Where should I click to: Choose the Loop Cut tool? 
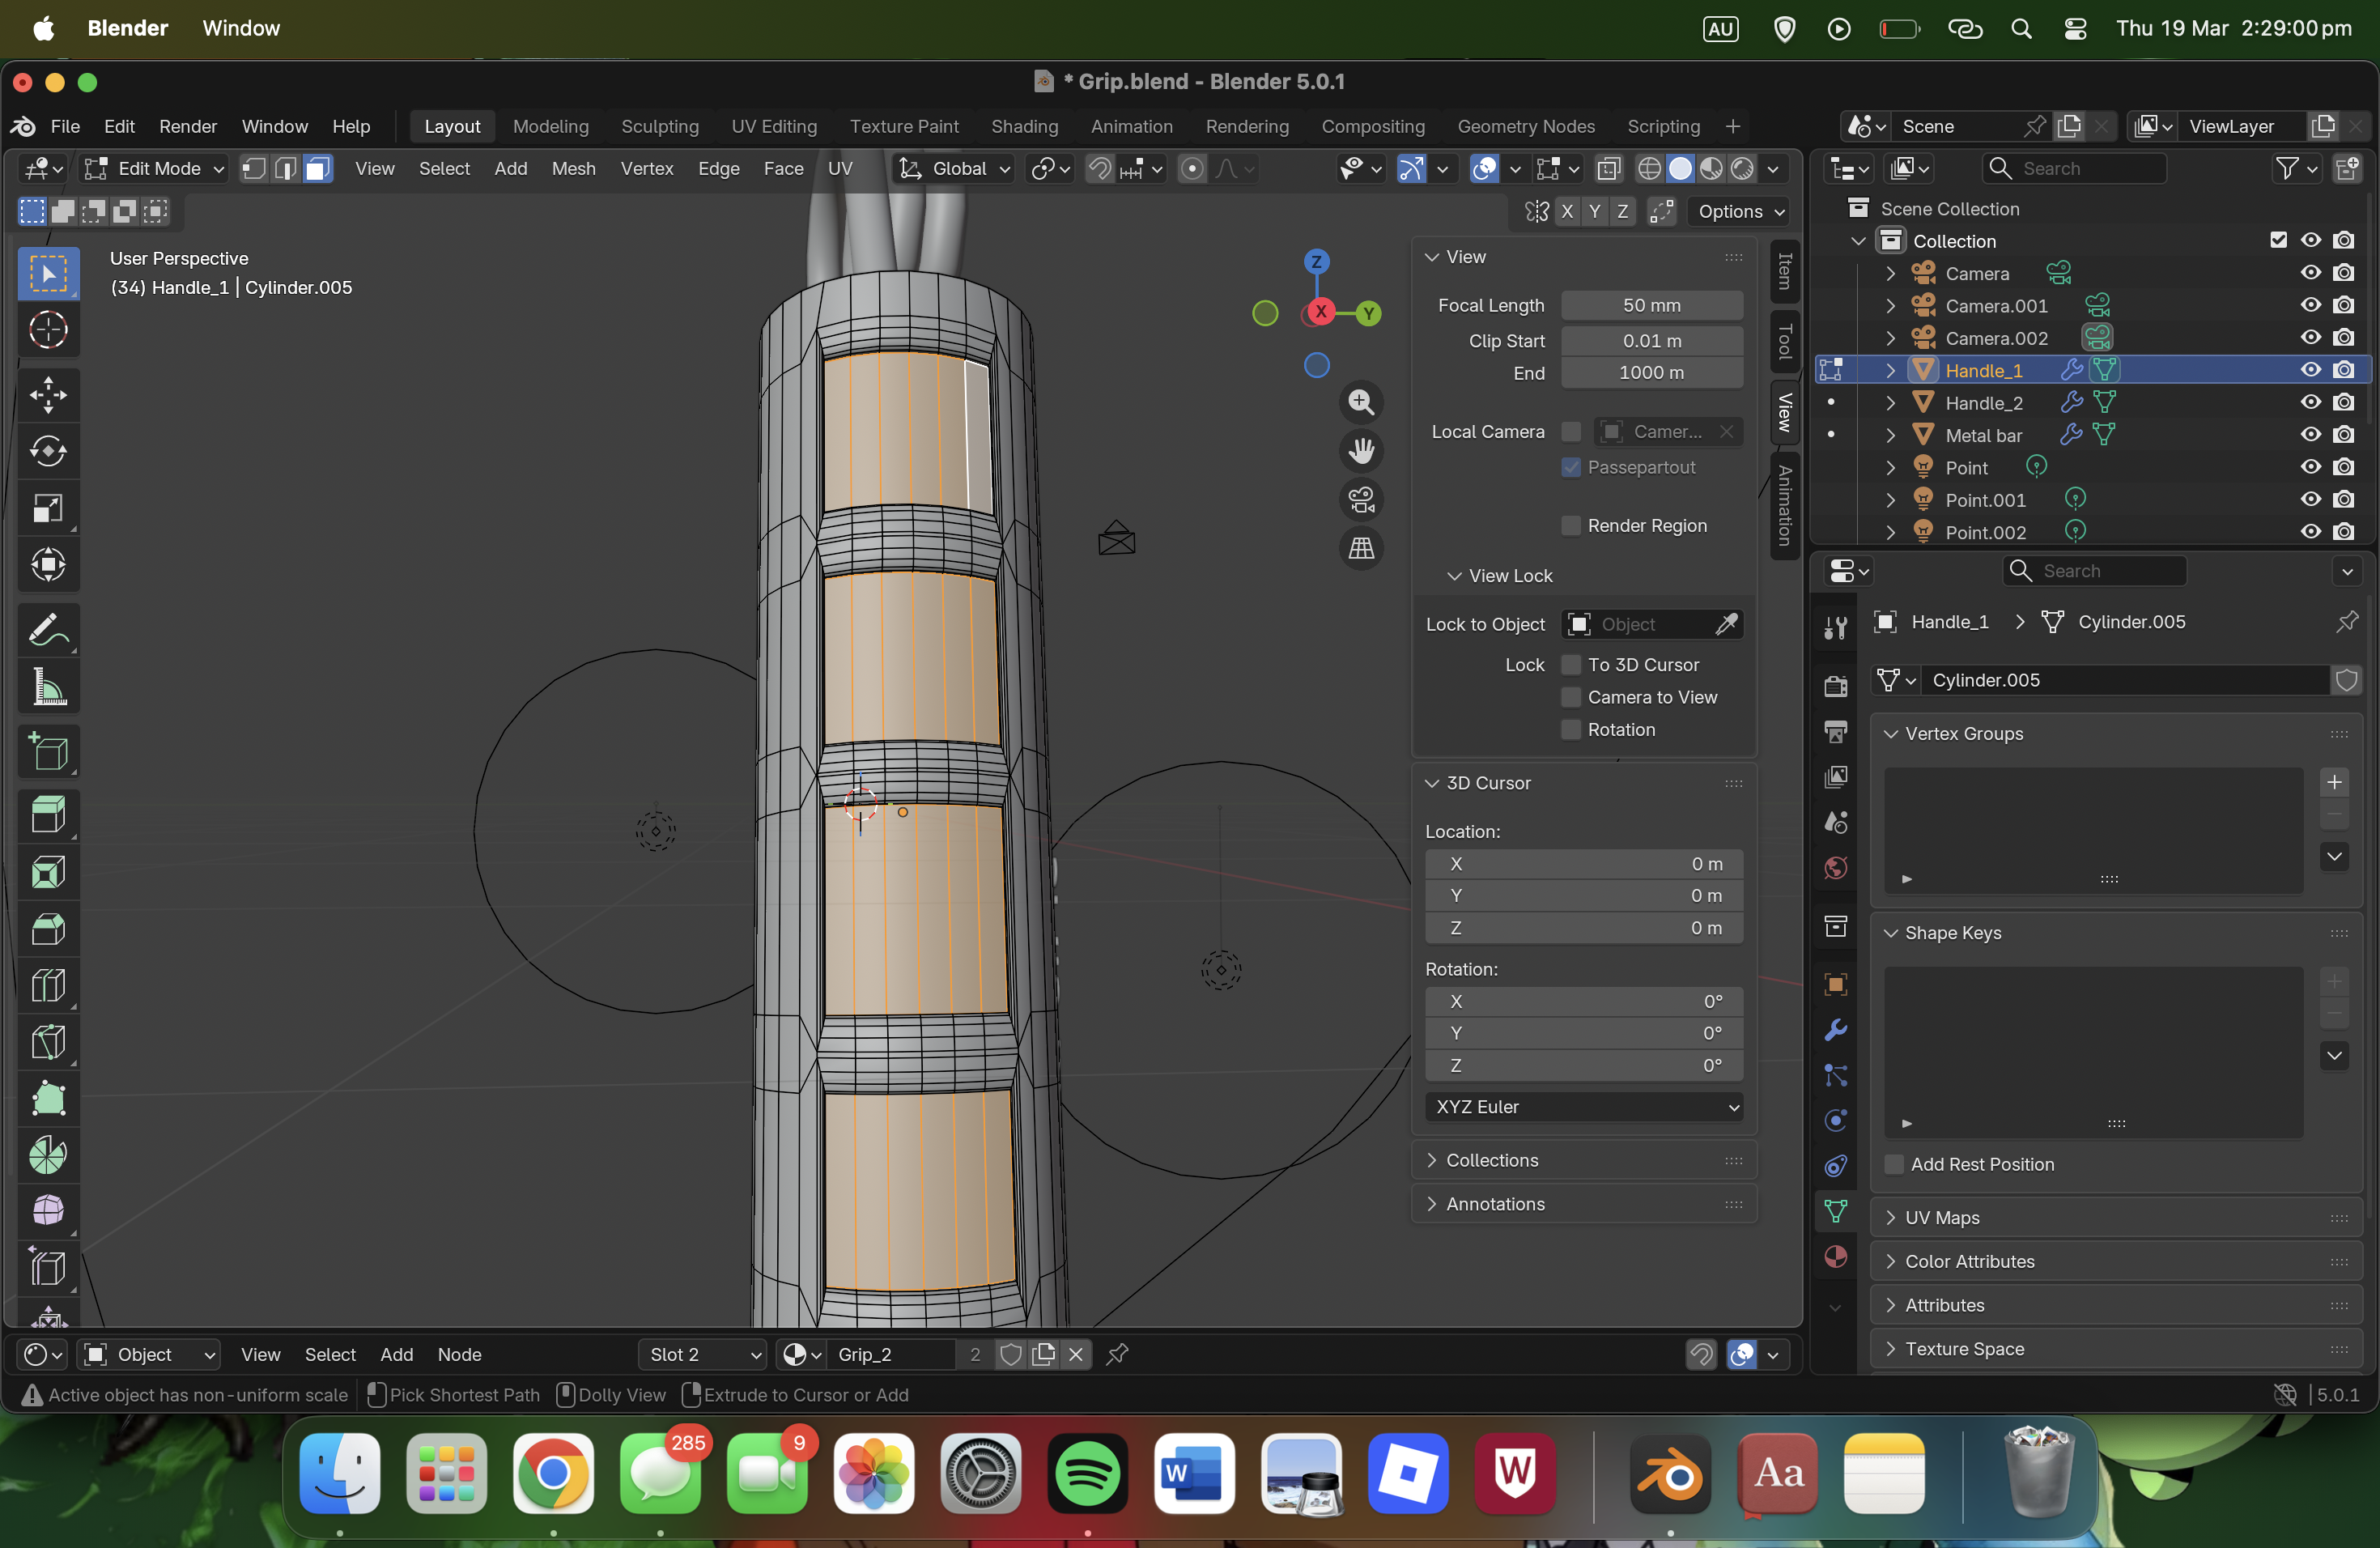click(48, 985)
